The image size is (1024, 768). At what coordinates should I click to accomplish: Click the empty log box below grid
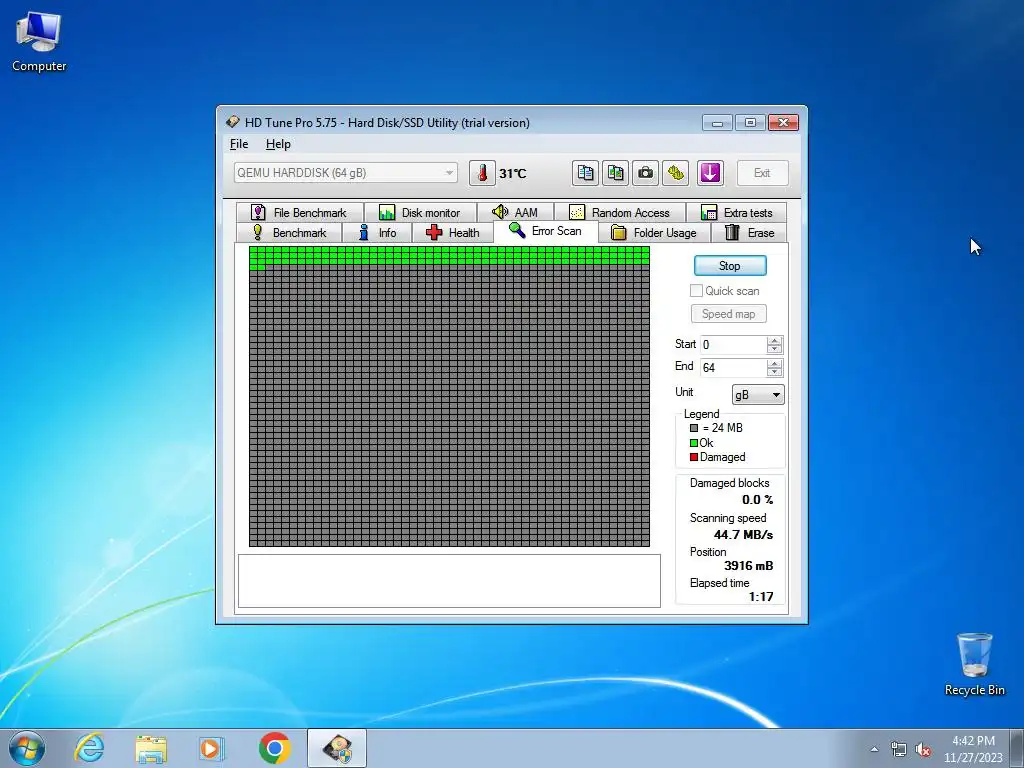[449, 581]
